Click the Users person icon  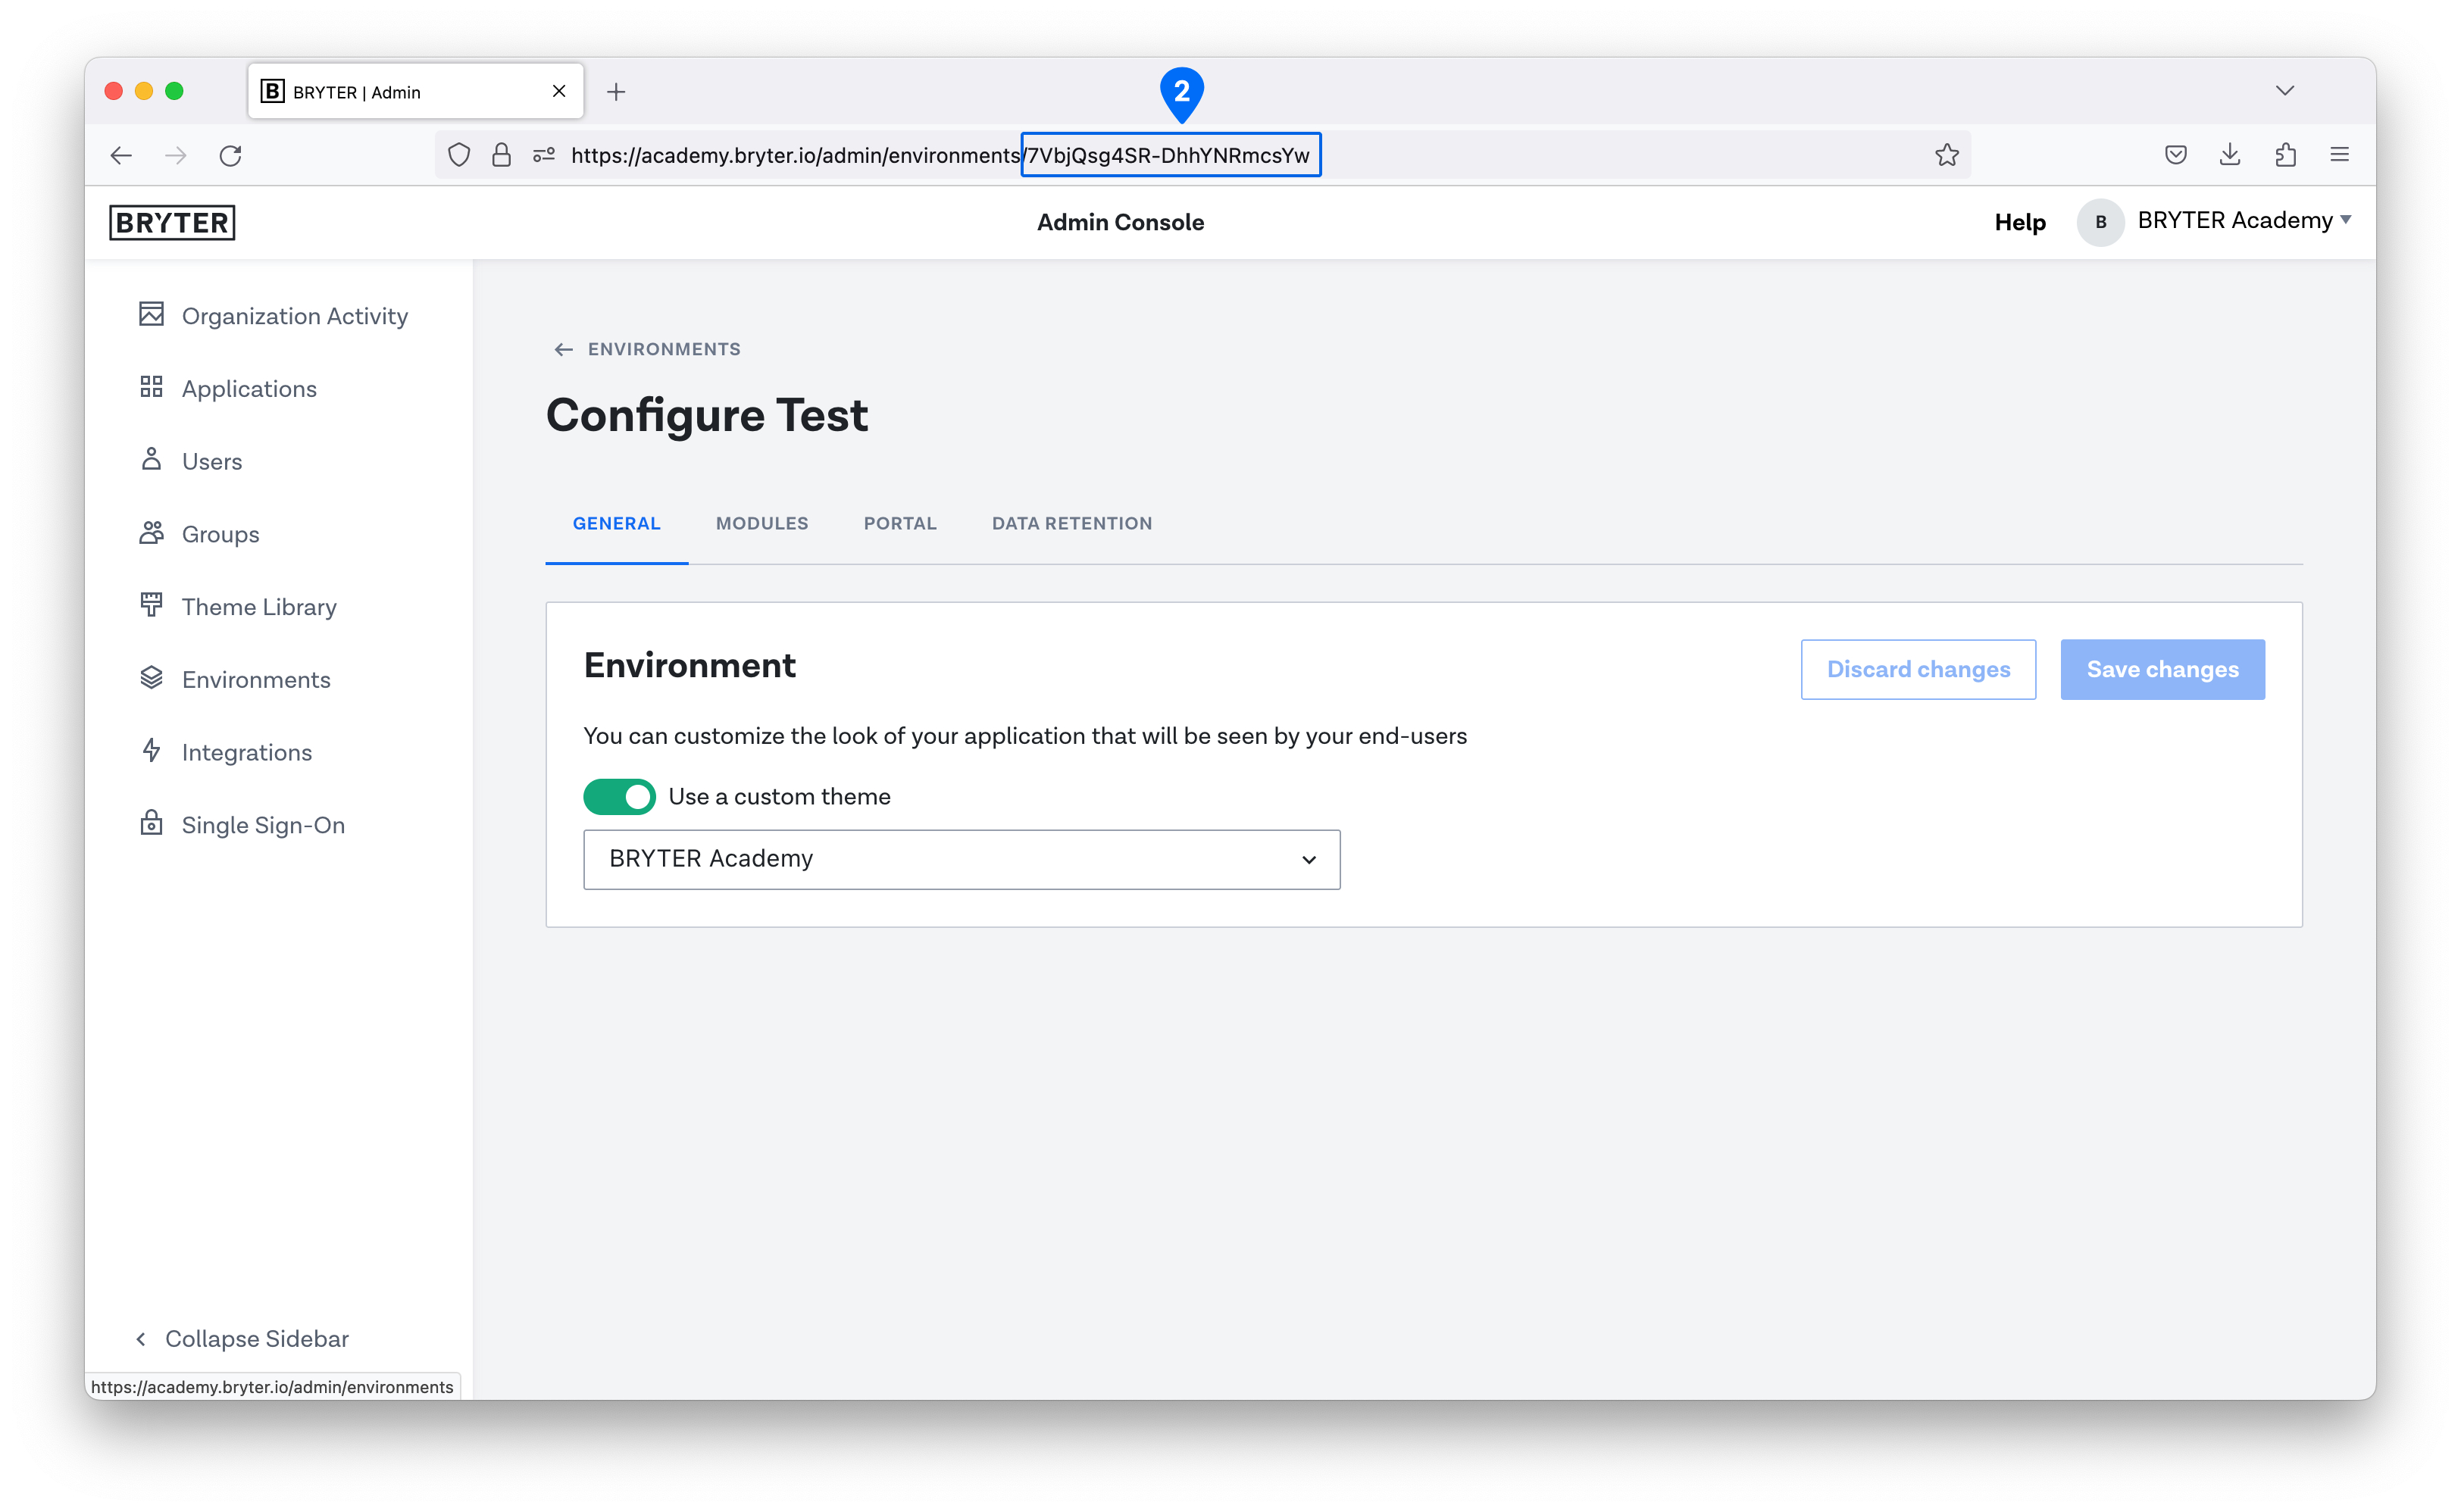(151, 460)
